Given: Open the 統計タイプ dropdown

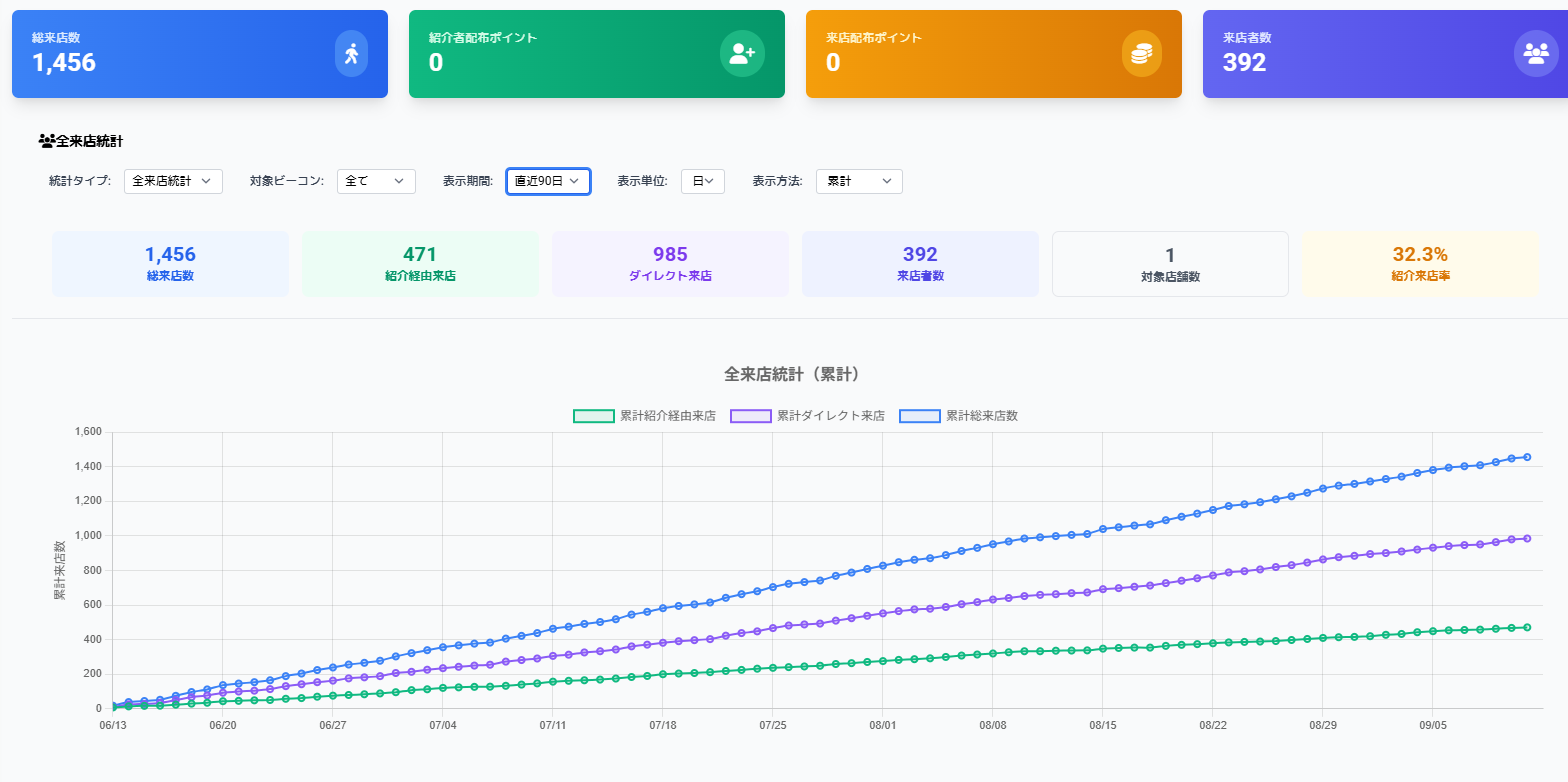Looking at the screenshot, I should click(x=173, y=181).
